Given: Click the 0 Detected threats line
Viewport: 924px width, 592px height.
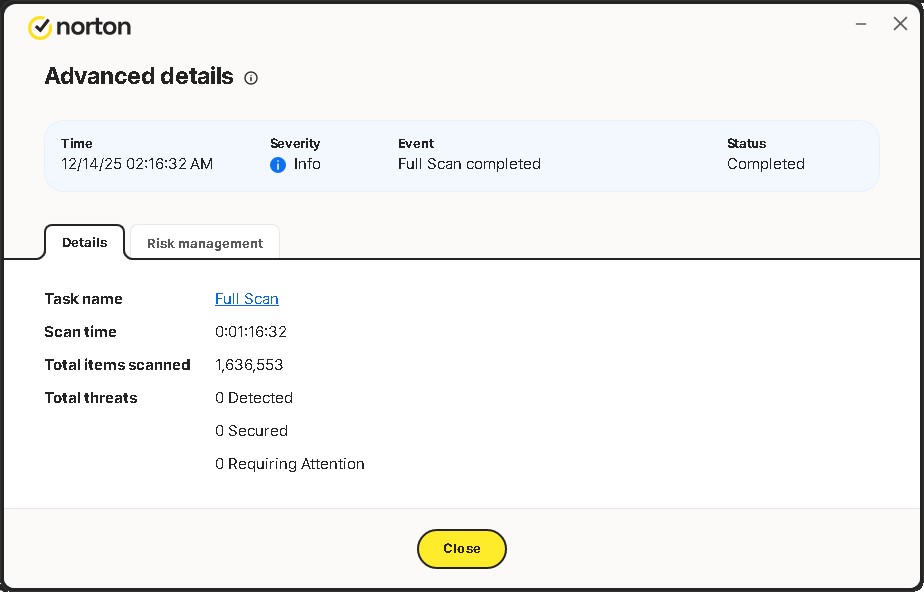Looking at the screenshot, I should click(x=254, y=398).
